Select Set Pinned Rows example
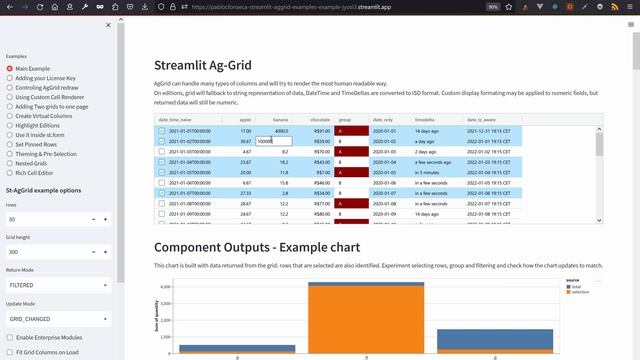640x360 pixels. coord(31,144)
